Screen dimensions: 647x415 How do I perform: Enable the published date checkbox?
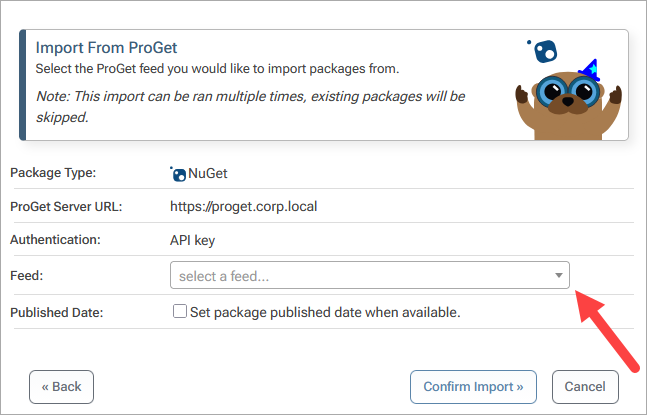pos(180,311)
